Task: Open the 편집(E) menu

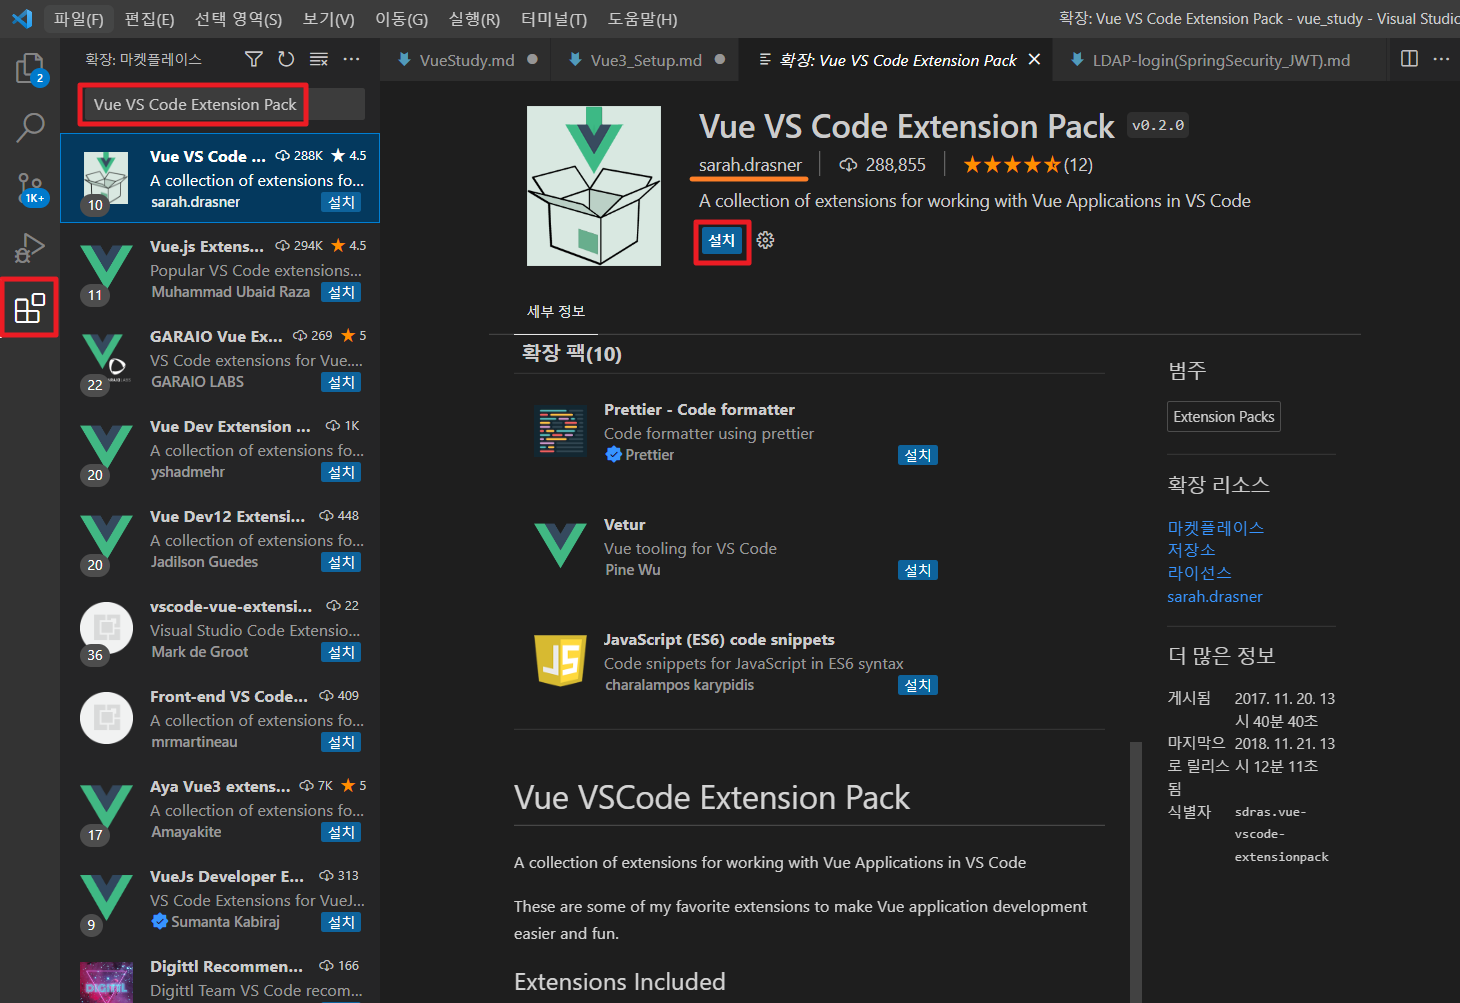Action: point(149,19)
